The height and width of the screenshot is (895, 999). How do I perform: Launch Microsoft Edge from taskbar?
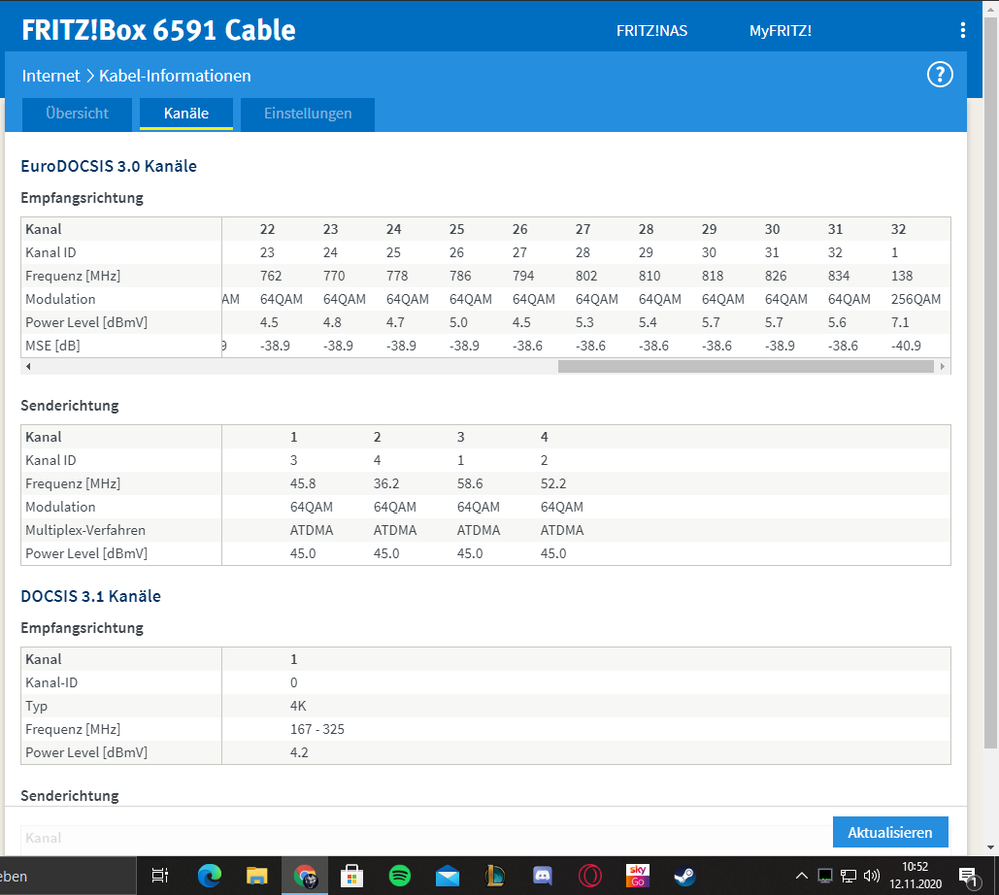click(x=209, y=876)
